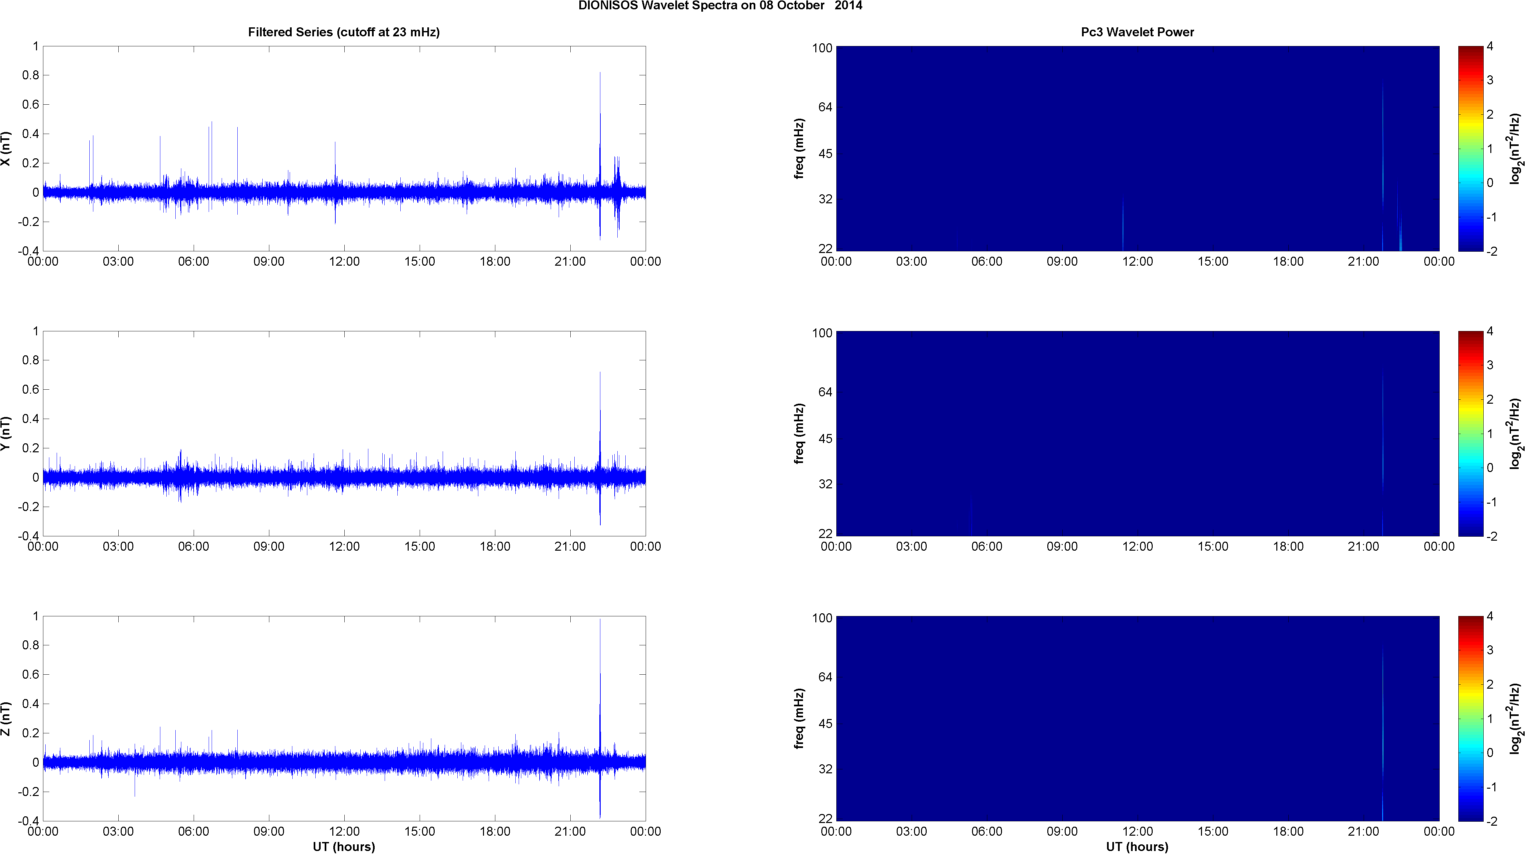Click the '0.6' tick on Z (nT) axis
The image size is (1525, 854).
30,675
